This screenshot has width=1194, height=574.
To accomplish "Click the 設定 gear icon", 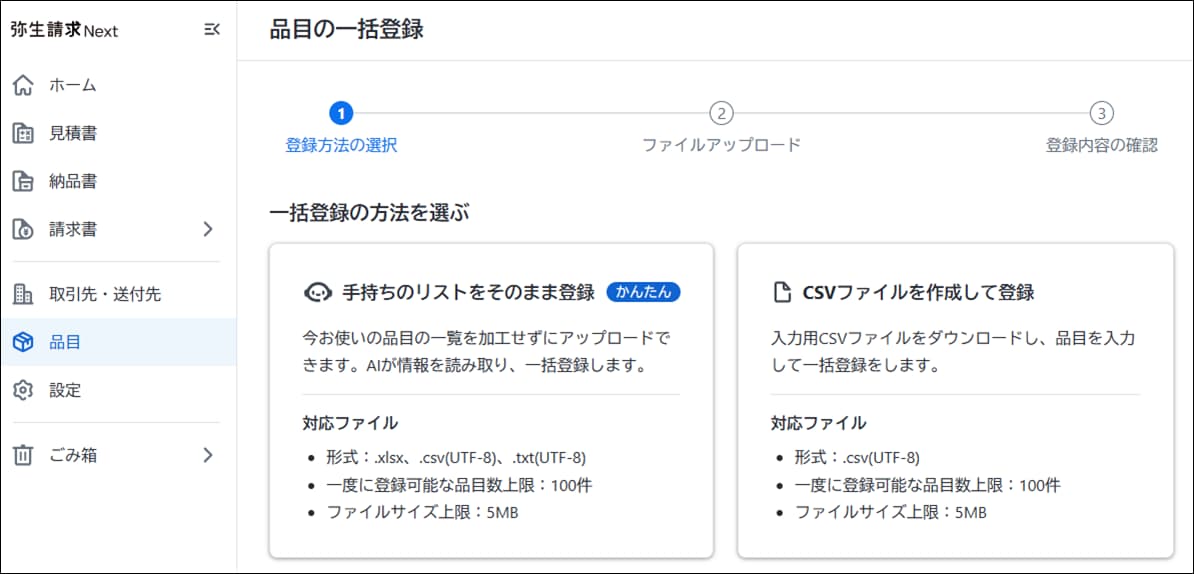I will coord(23,390).
